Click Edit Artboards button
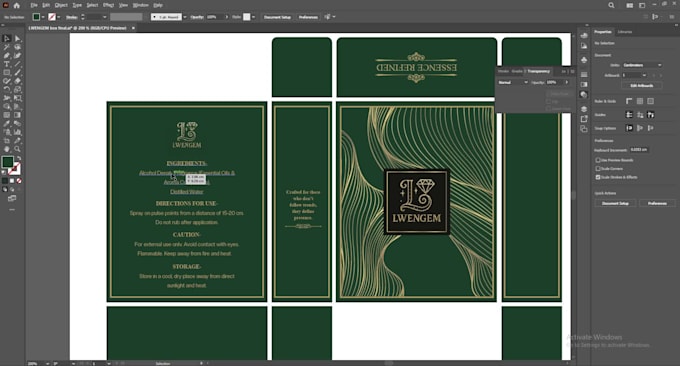680x366 pixels. click(642, 85)
